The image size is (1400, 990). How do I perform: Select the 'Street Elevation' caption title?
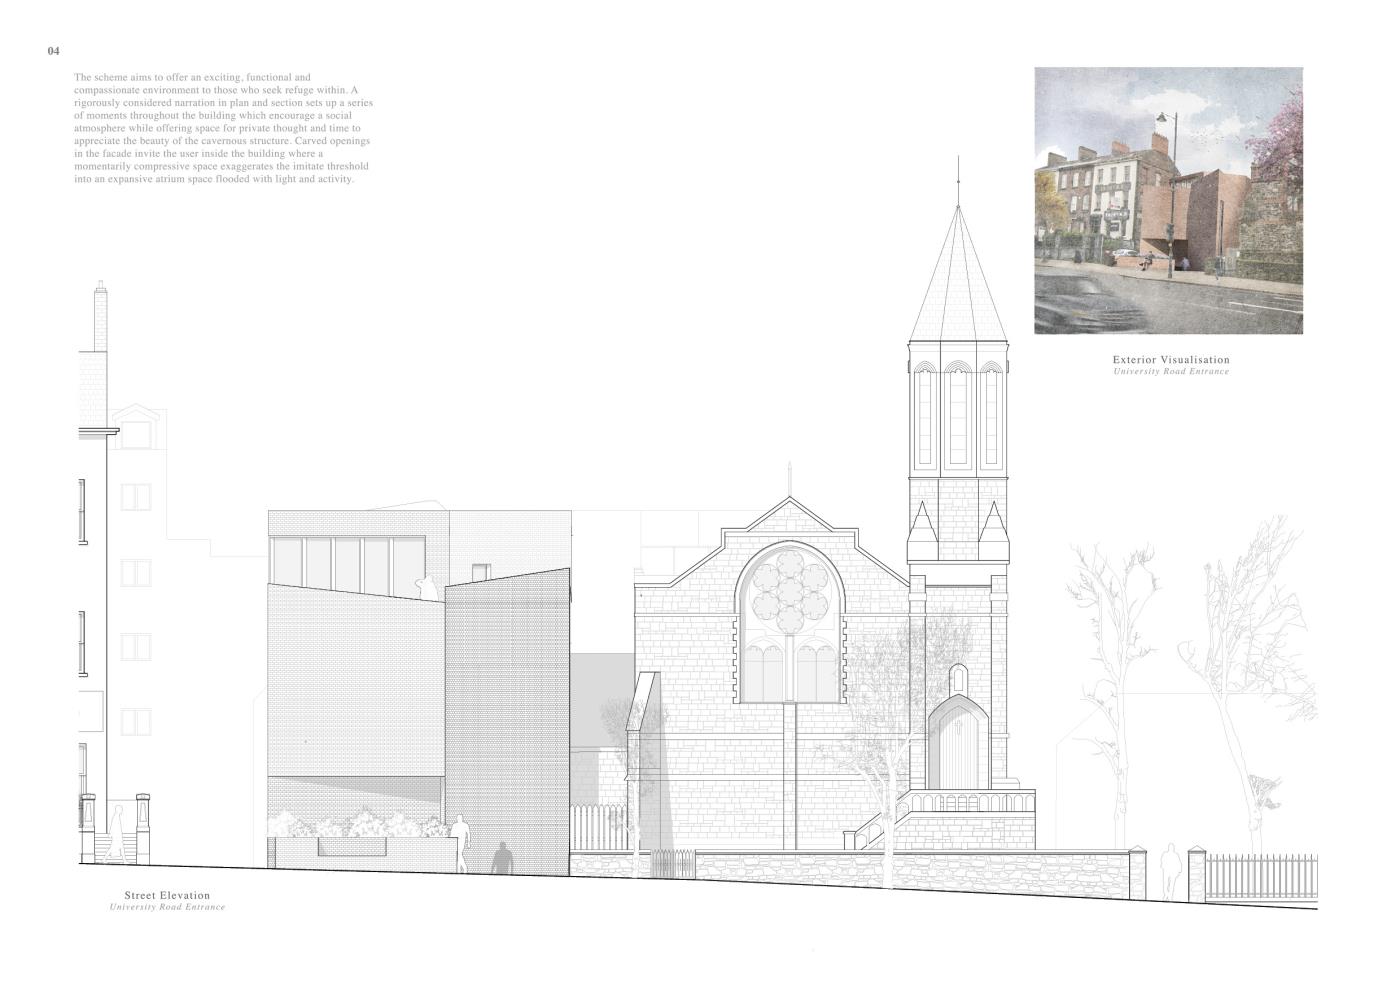pyautogui.click(x=167, y=896)
